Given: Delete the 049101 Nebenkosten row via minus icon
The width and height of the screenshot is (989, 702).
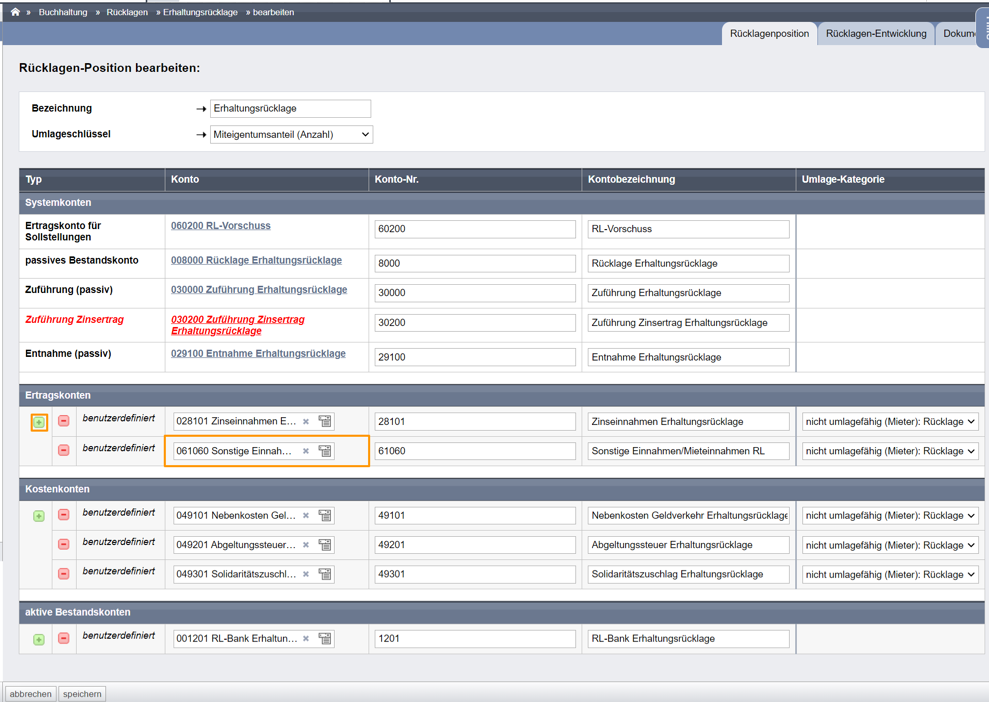Looking at the screenshot, I should [64, 515].
